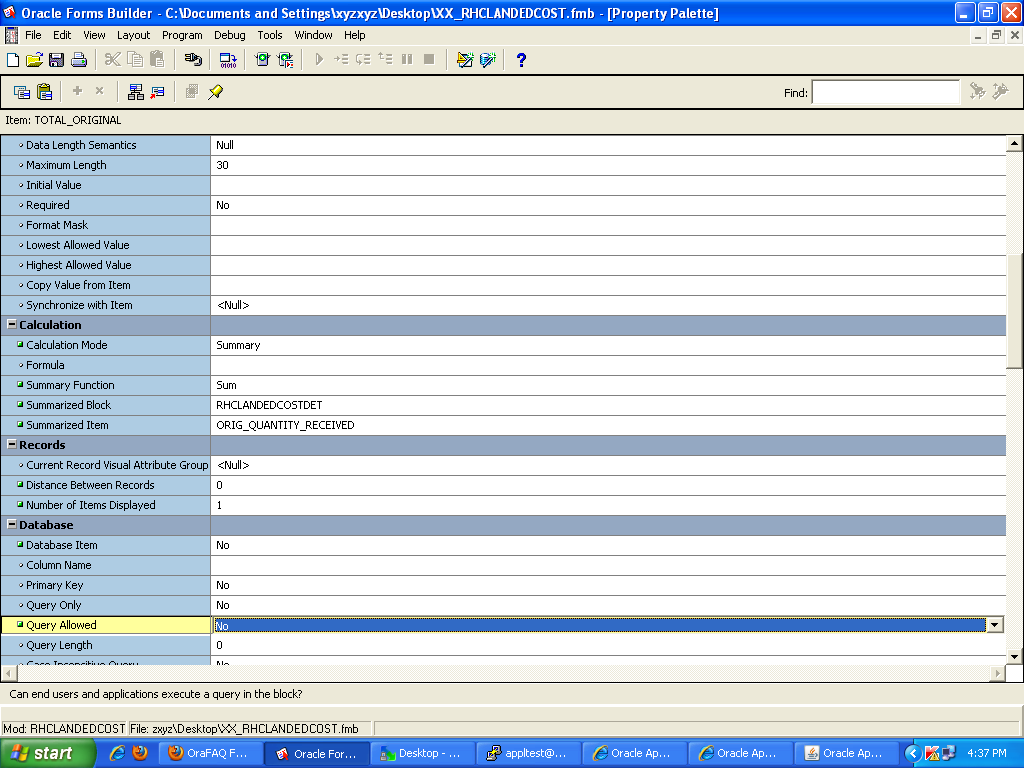Open a form with the Open folder icon
This screenshot has height=768, width=1024.
[34, 60]
